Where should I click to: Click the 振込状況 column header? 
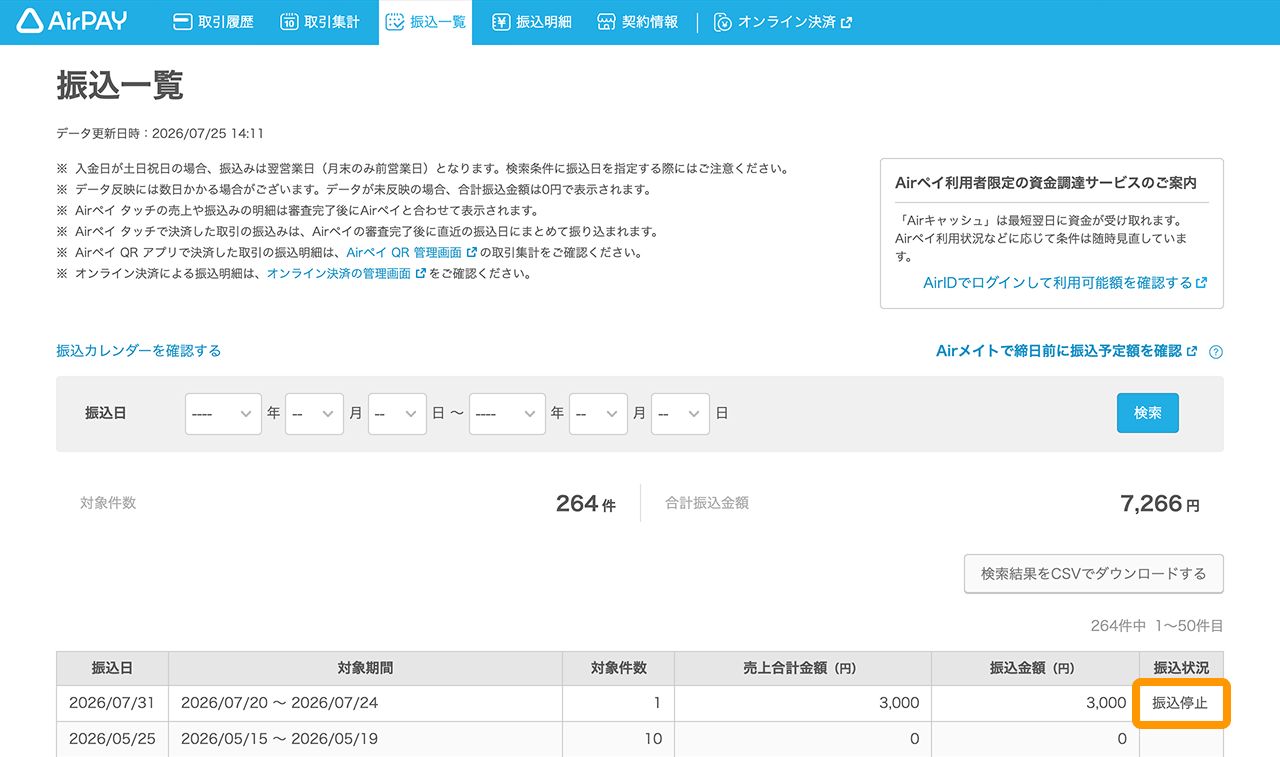click(x=1181, y=668)
